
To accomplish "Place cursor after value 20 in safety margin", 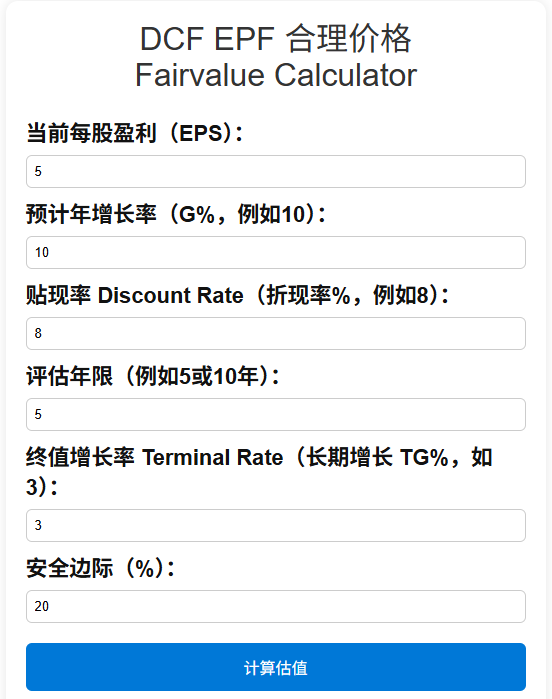I will click(x=50, y=606).
